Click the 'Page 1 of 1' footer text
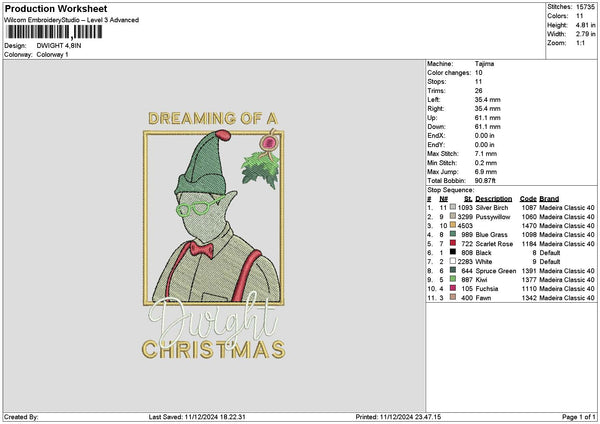Viewport: 600px width, 424px height. (579, 417)
